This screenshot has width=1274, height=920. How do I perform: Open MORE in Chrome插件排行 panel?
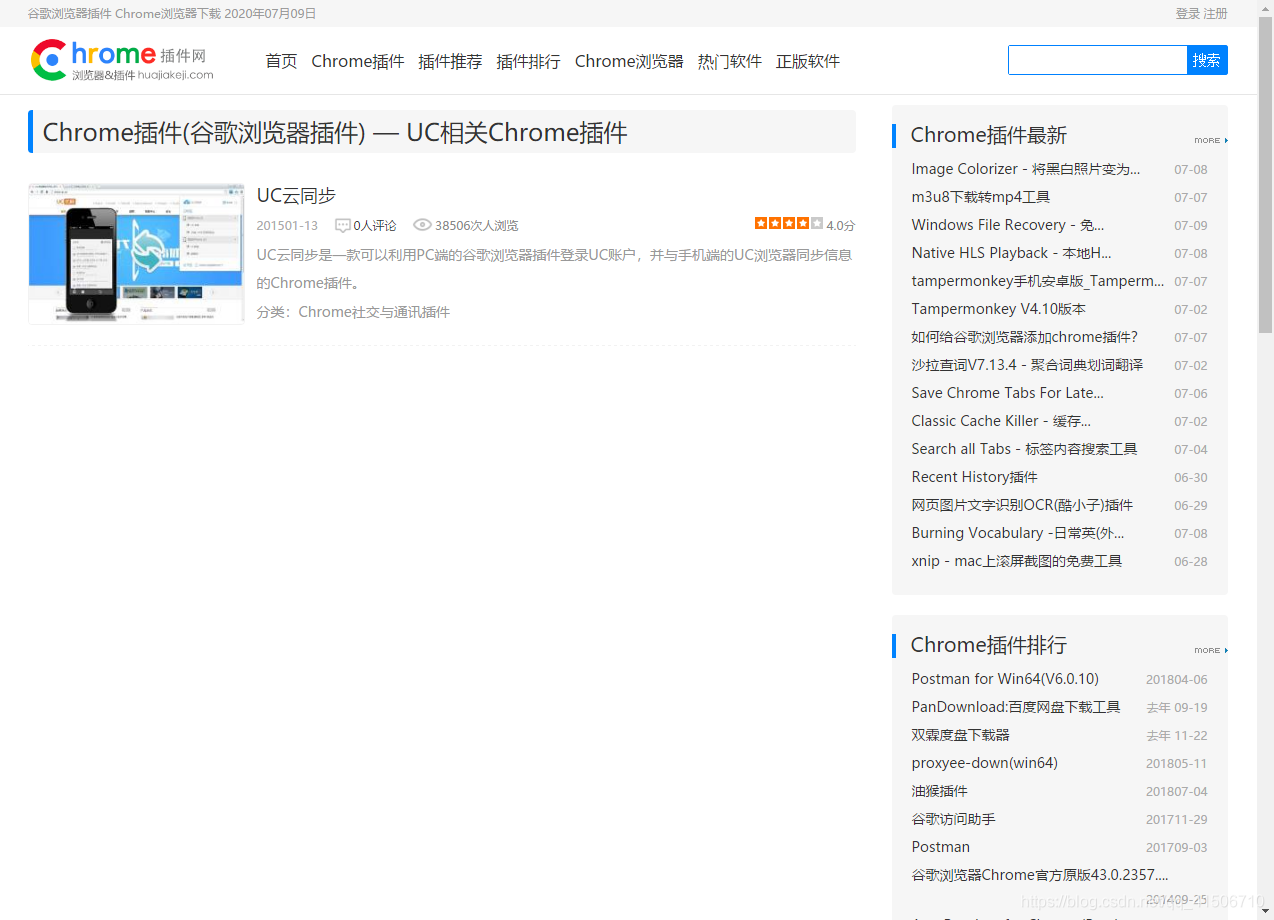[x=1211, y=651]
